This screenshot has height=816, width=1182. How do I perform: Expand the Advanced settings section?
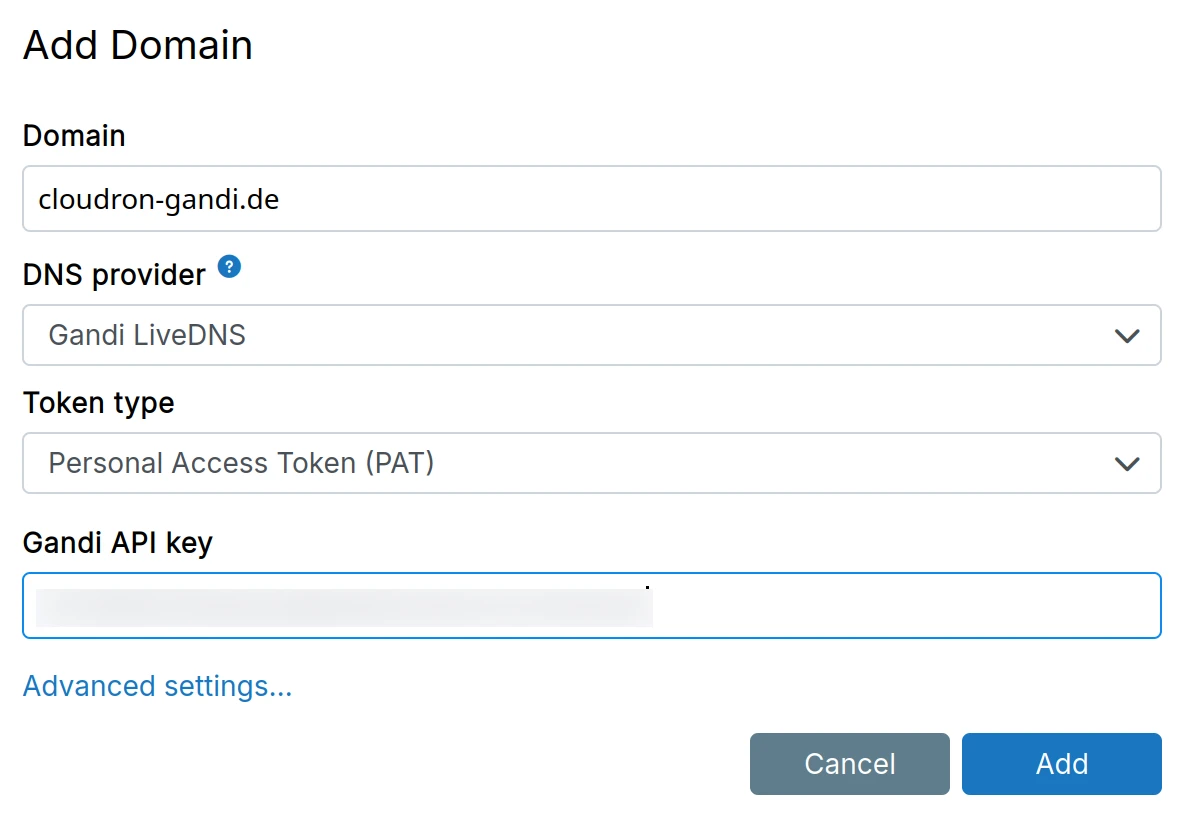coord(157,686)
